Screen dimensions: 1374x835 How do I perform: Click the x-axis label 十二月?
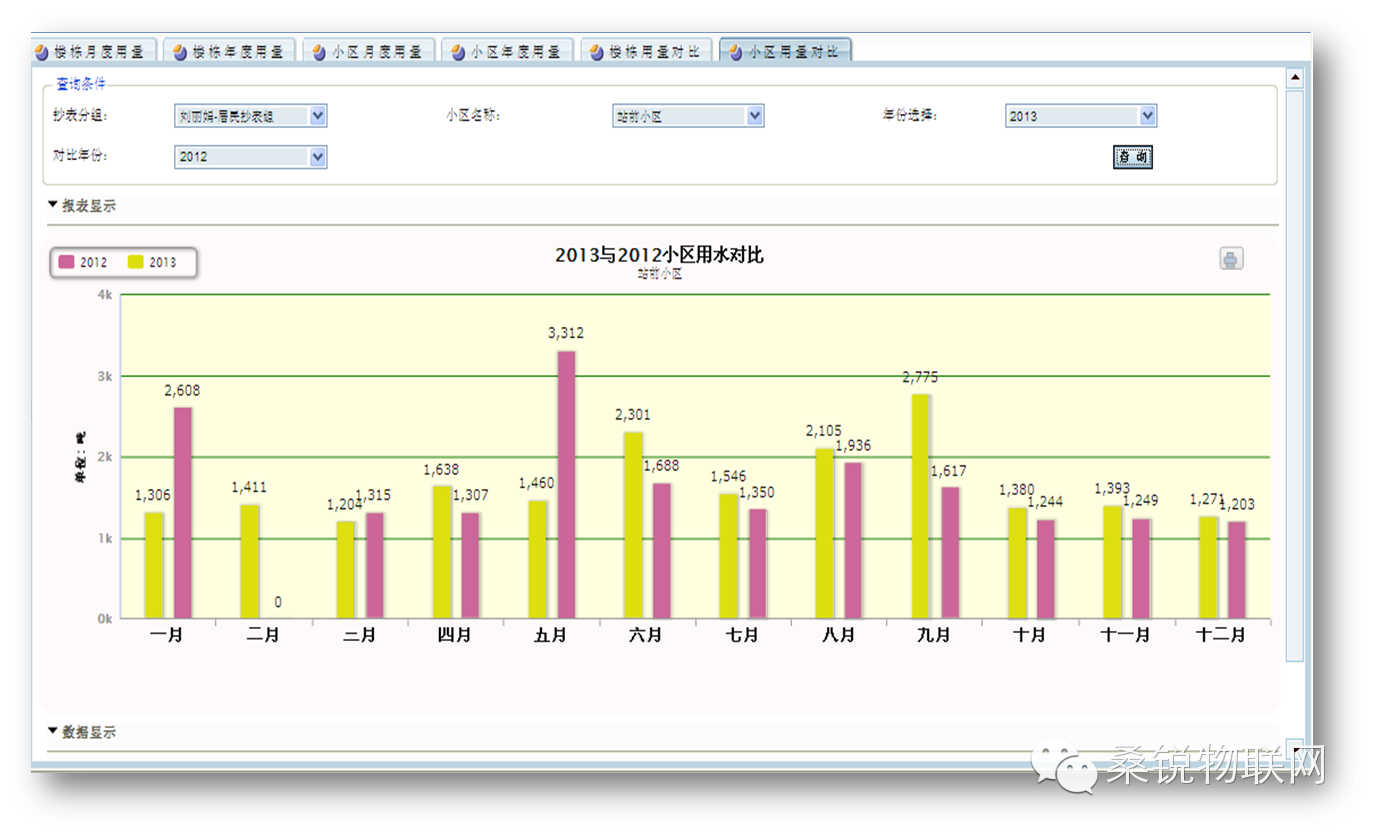pos(1221,635)
